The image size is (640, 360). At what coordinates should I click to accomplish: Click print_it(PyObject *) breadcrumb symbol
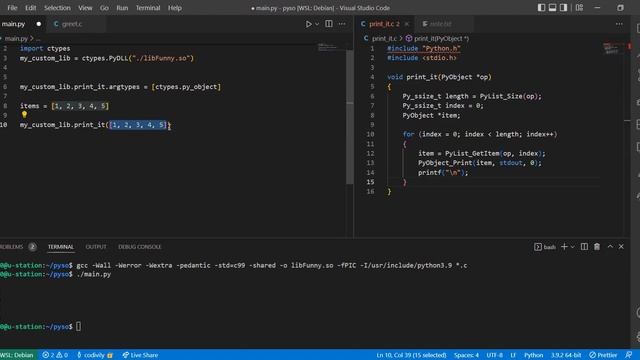pos(441,38)
